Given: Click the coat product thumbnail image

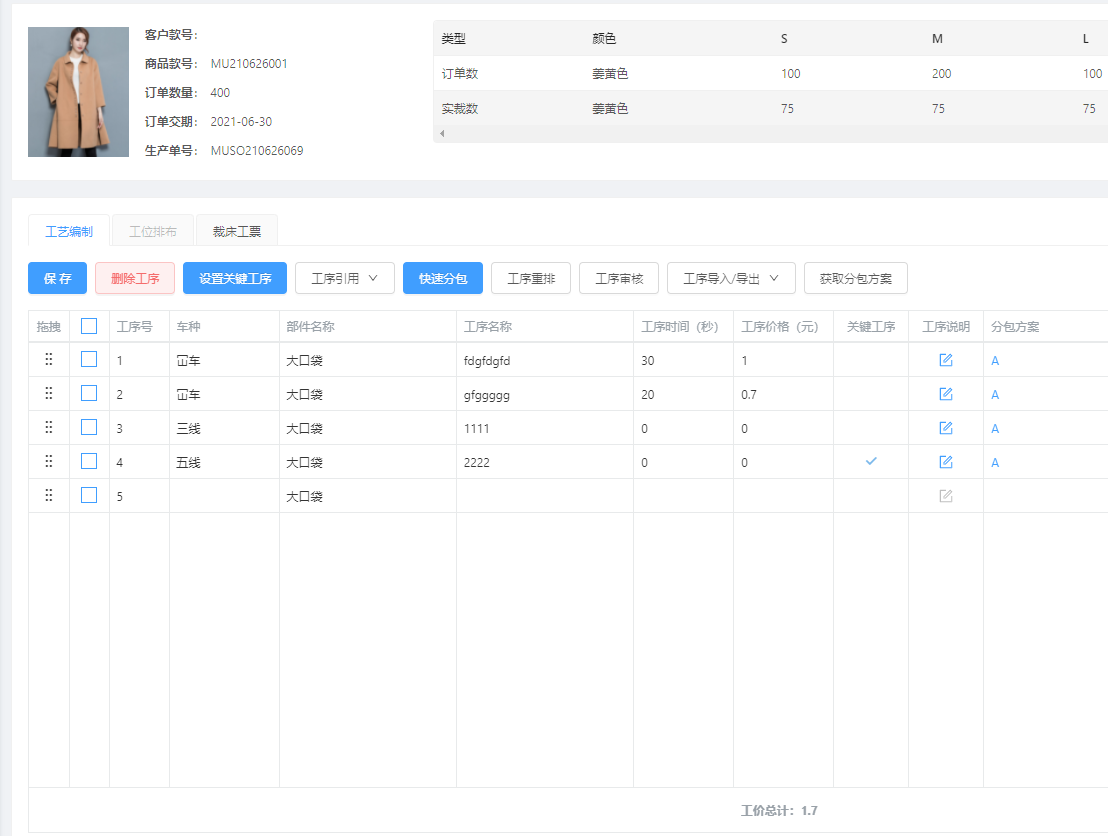Looking at the screenshot, I should pyautogui.click(x=78, y=92).
